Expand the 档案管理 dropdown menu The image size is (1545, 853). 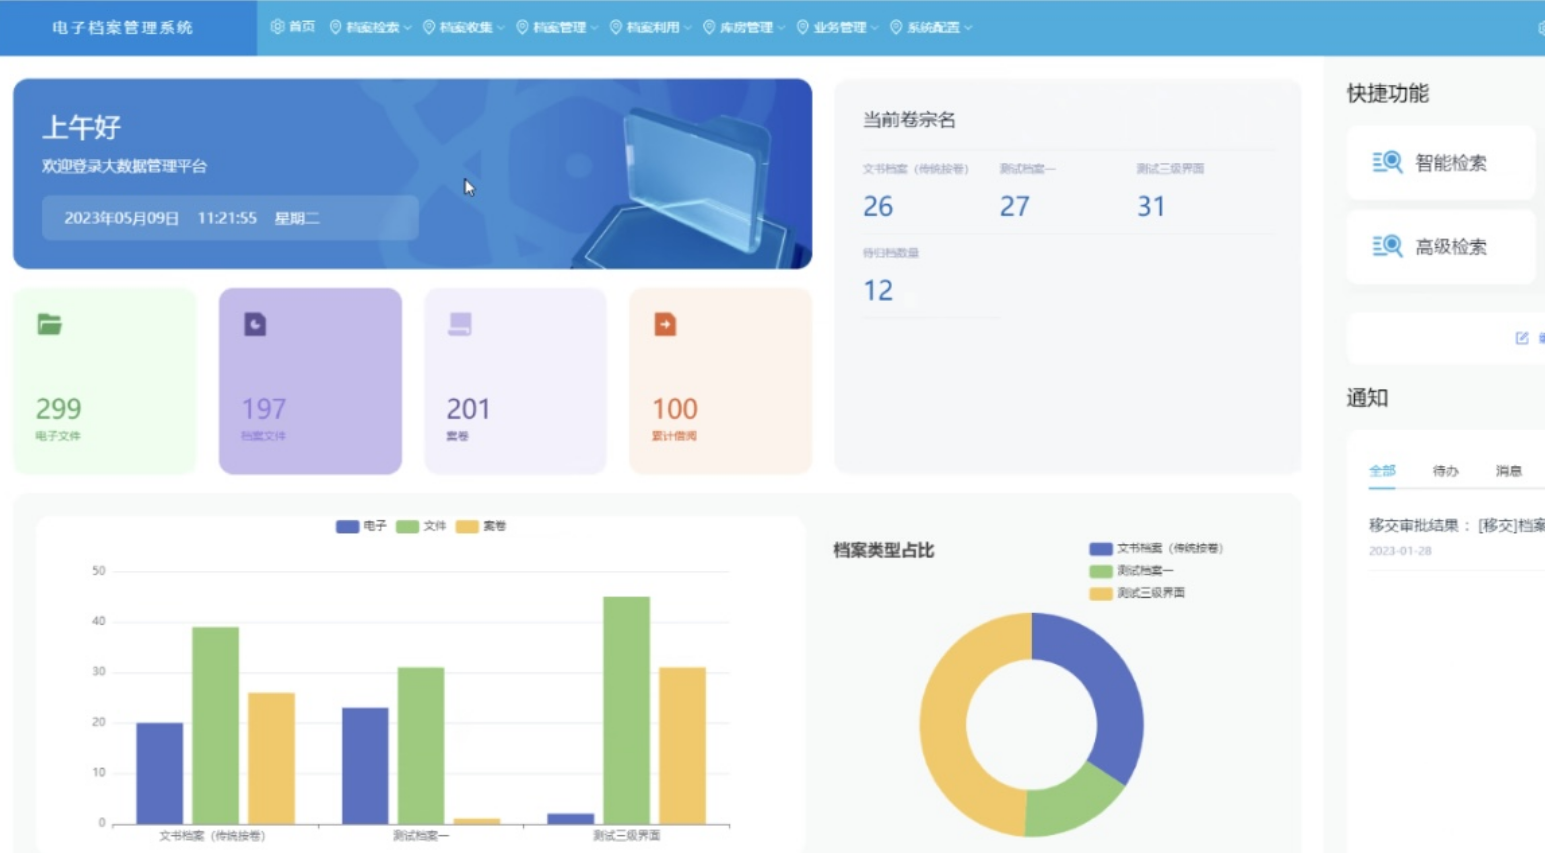click(x=558, y=27)
